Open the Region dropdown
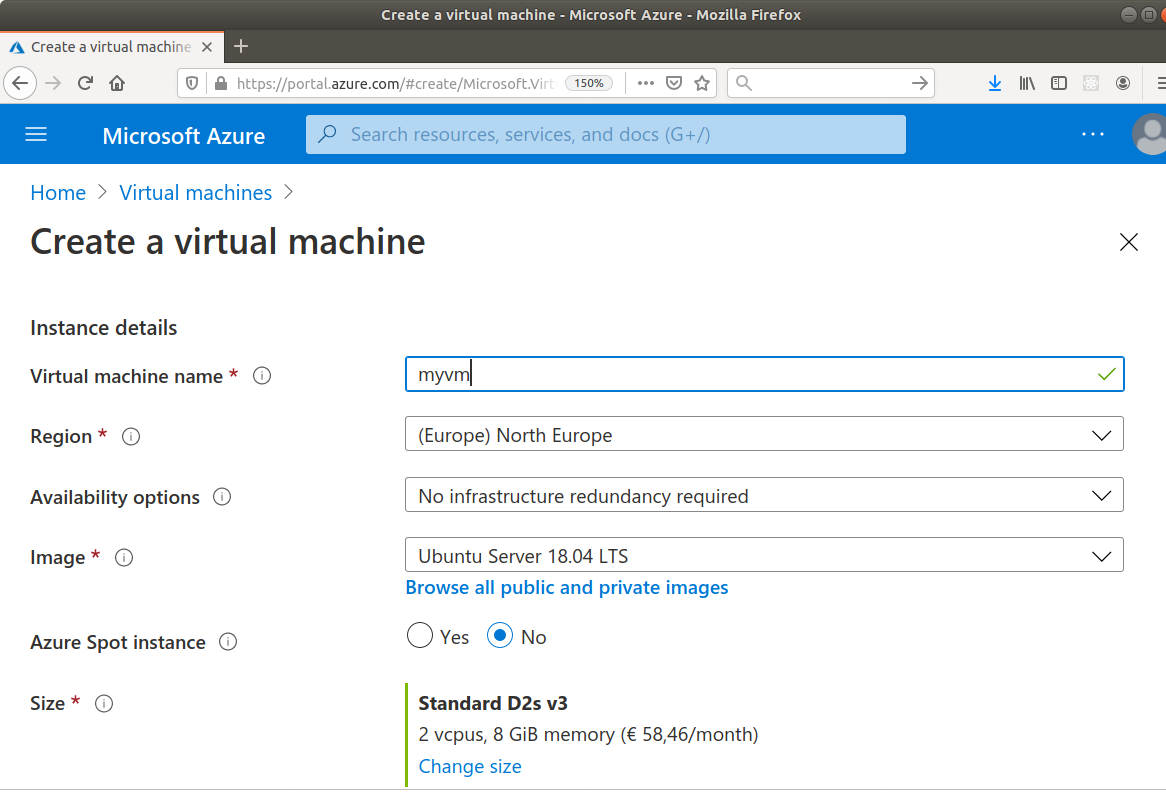1166x811 pixels. click(x=764, y=434)
